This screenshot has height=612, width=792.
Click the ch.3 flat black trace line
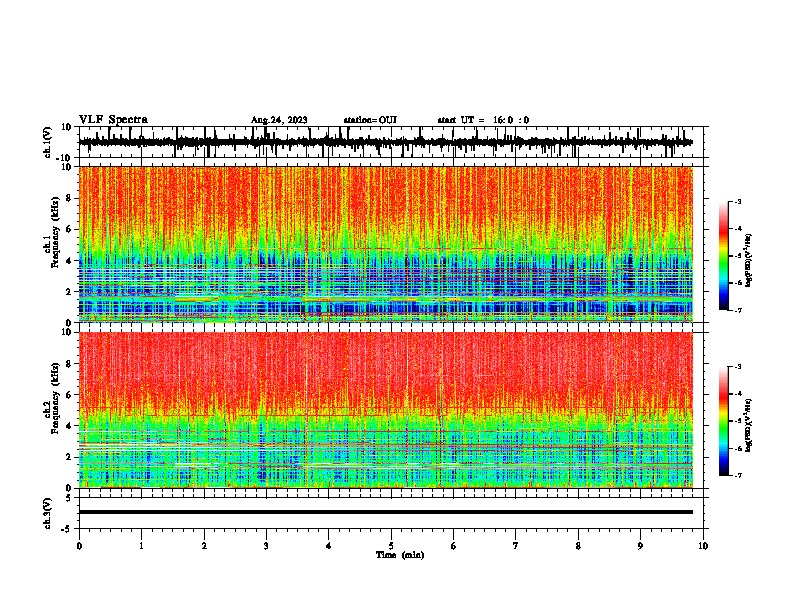click(385, 512)
